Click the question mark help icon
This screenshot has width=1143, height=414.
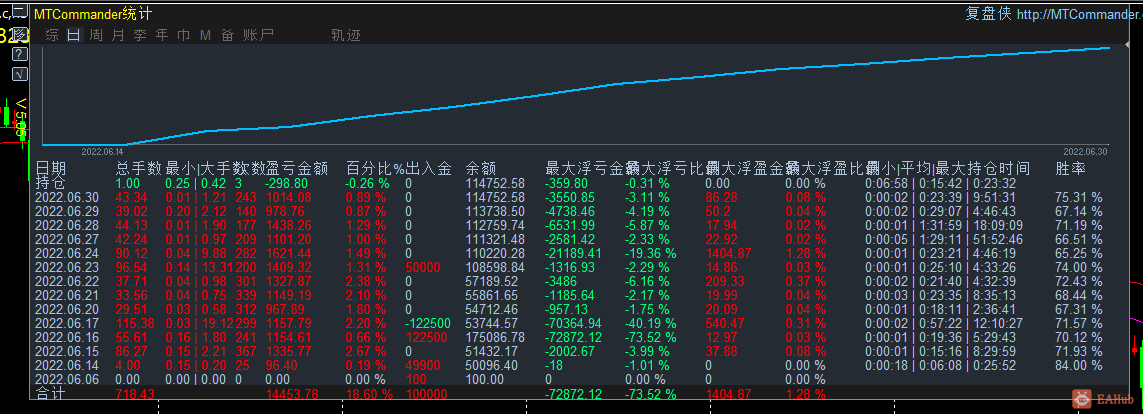20,54
